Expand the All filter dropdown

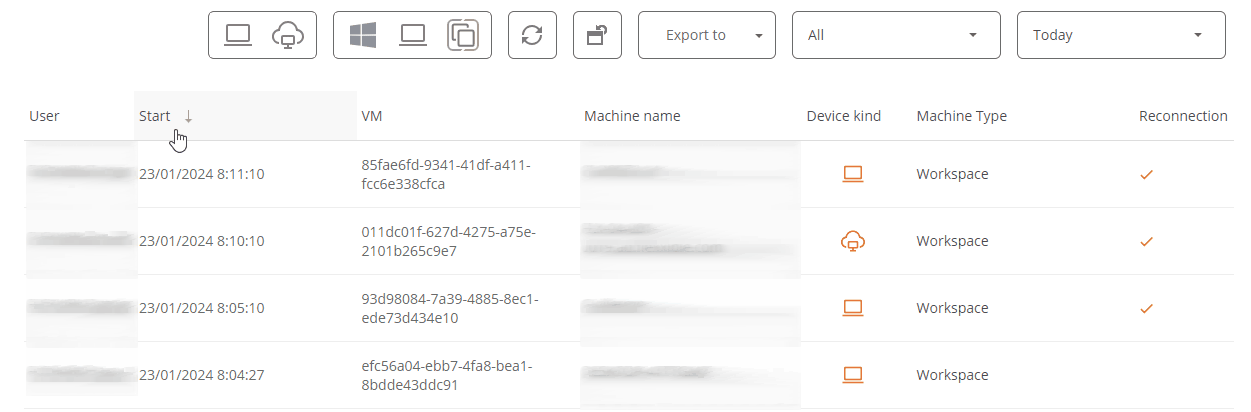(896, 35)
